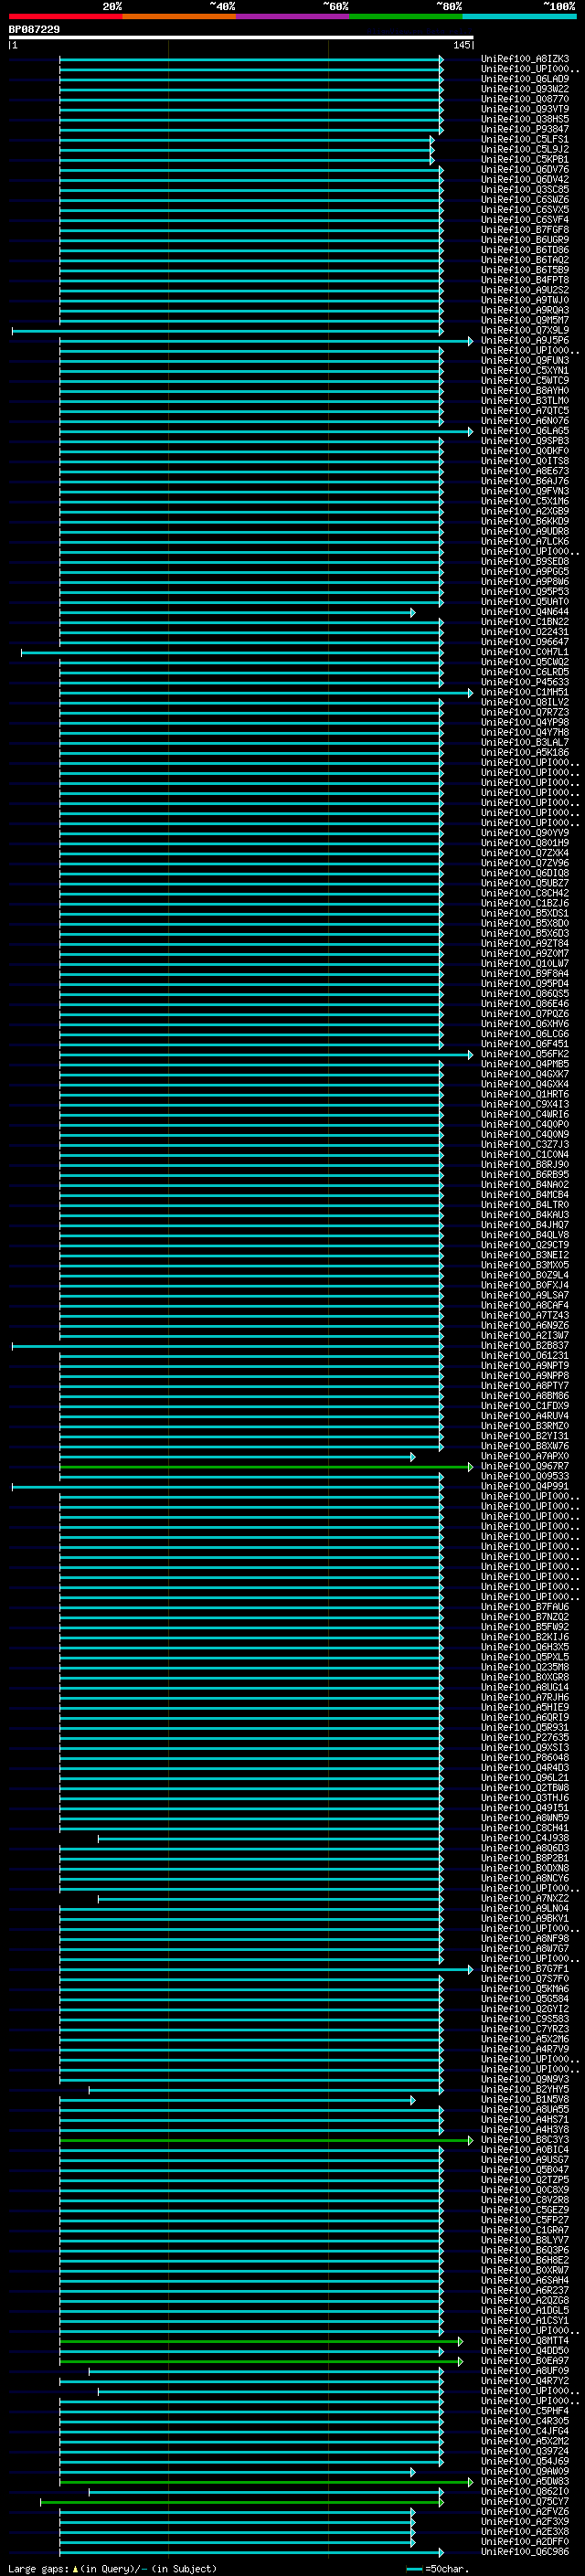Click the label UniRef100_P45633
Screen dimensions: 585x2576
click(x=525, y=682)
